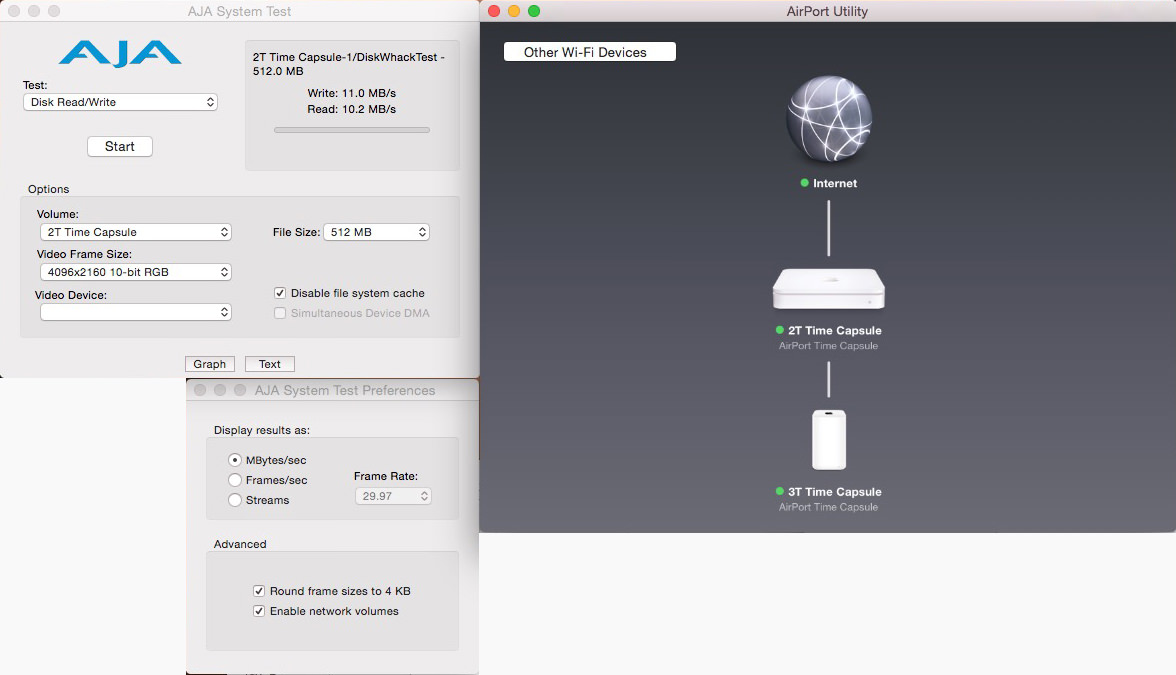The image size is (1176, 675).
Task: Click the Graph button
Action: 210,364
